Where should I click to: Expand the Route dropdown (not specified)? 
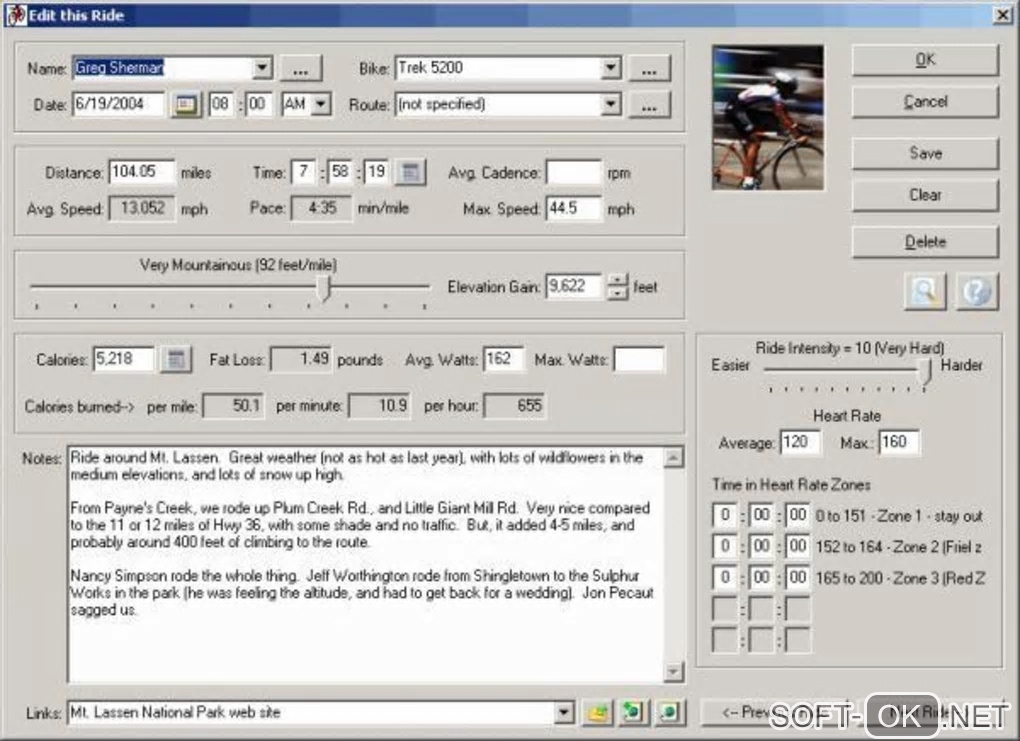pyautogui.click(x=611, y=104)
